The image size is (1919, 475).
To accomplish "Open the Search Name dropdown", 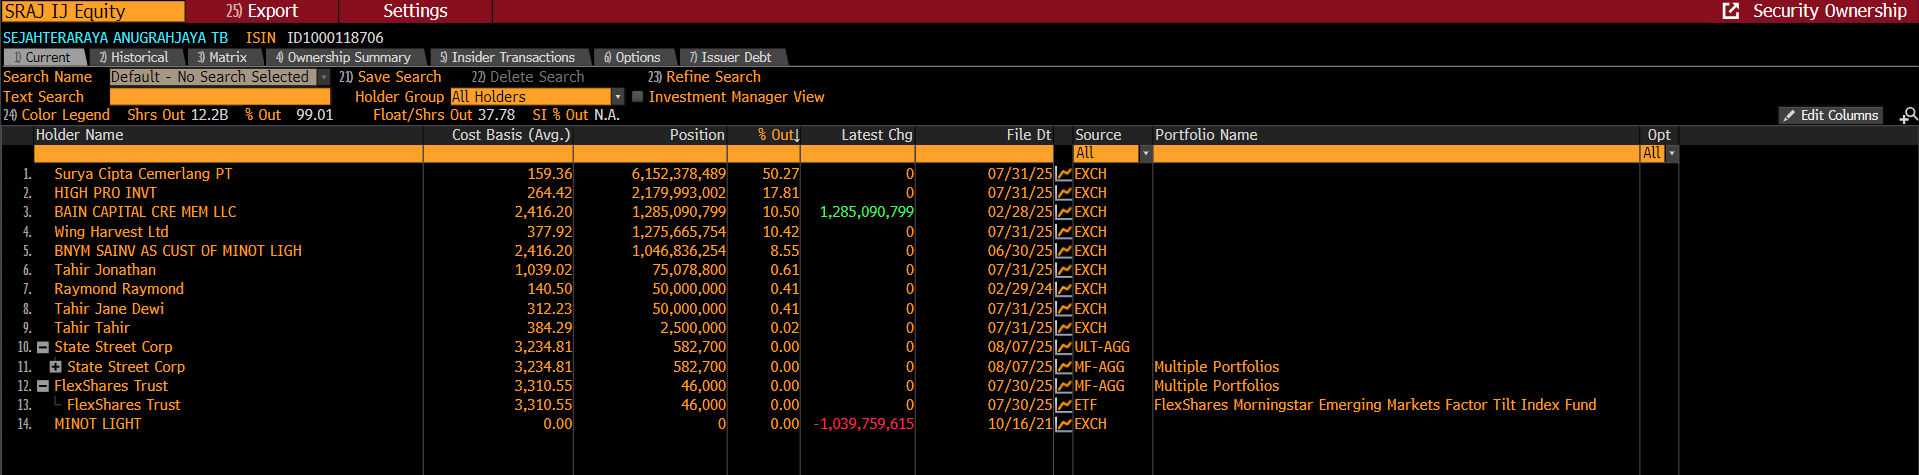I will tap(324, 77).
